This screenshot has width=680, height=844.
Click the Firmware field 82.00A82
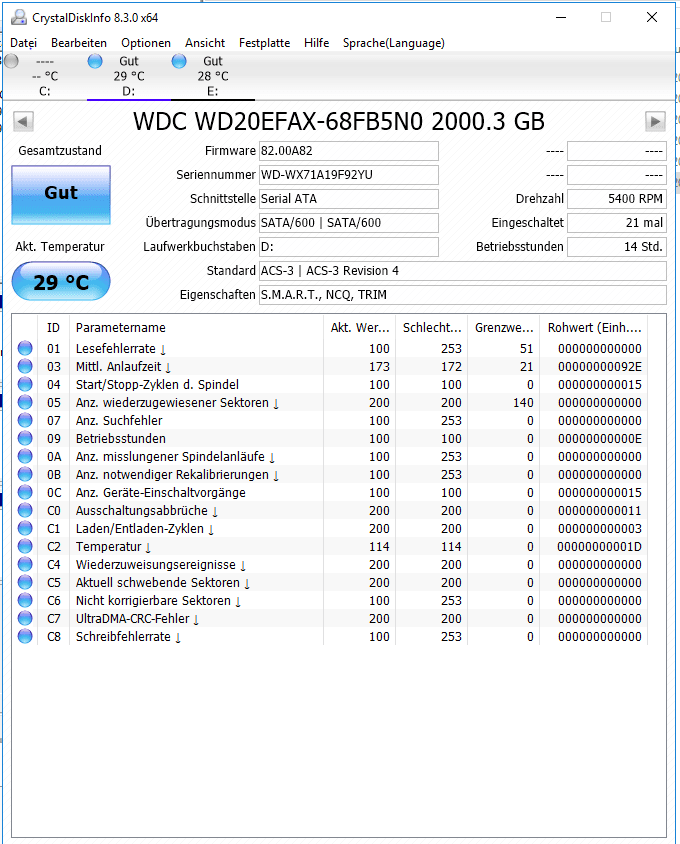(349, 151)
